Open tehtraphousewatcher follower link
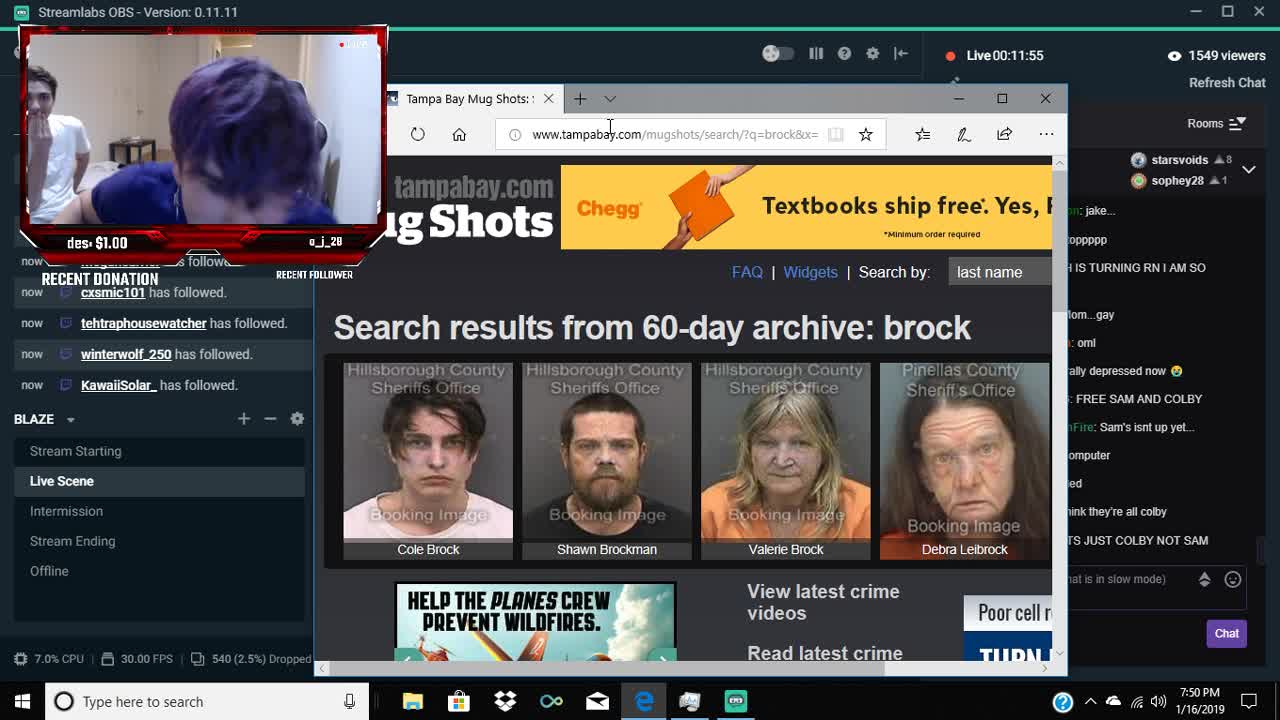This screenshot has height=720, width=1280. (x=144, y=324)
